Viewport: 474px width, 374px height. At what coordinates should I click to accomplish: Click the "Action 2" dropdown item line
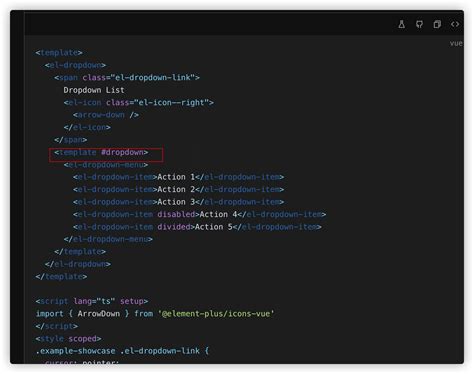[x=178, y=189]
